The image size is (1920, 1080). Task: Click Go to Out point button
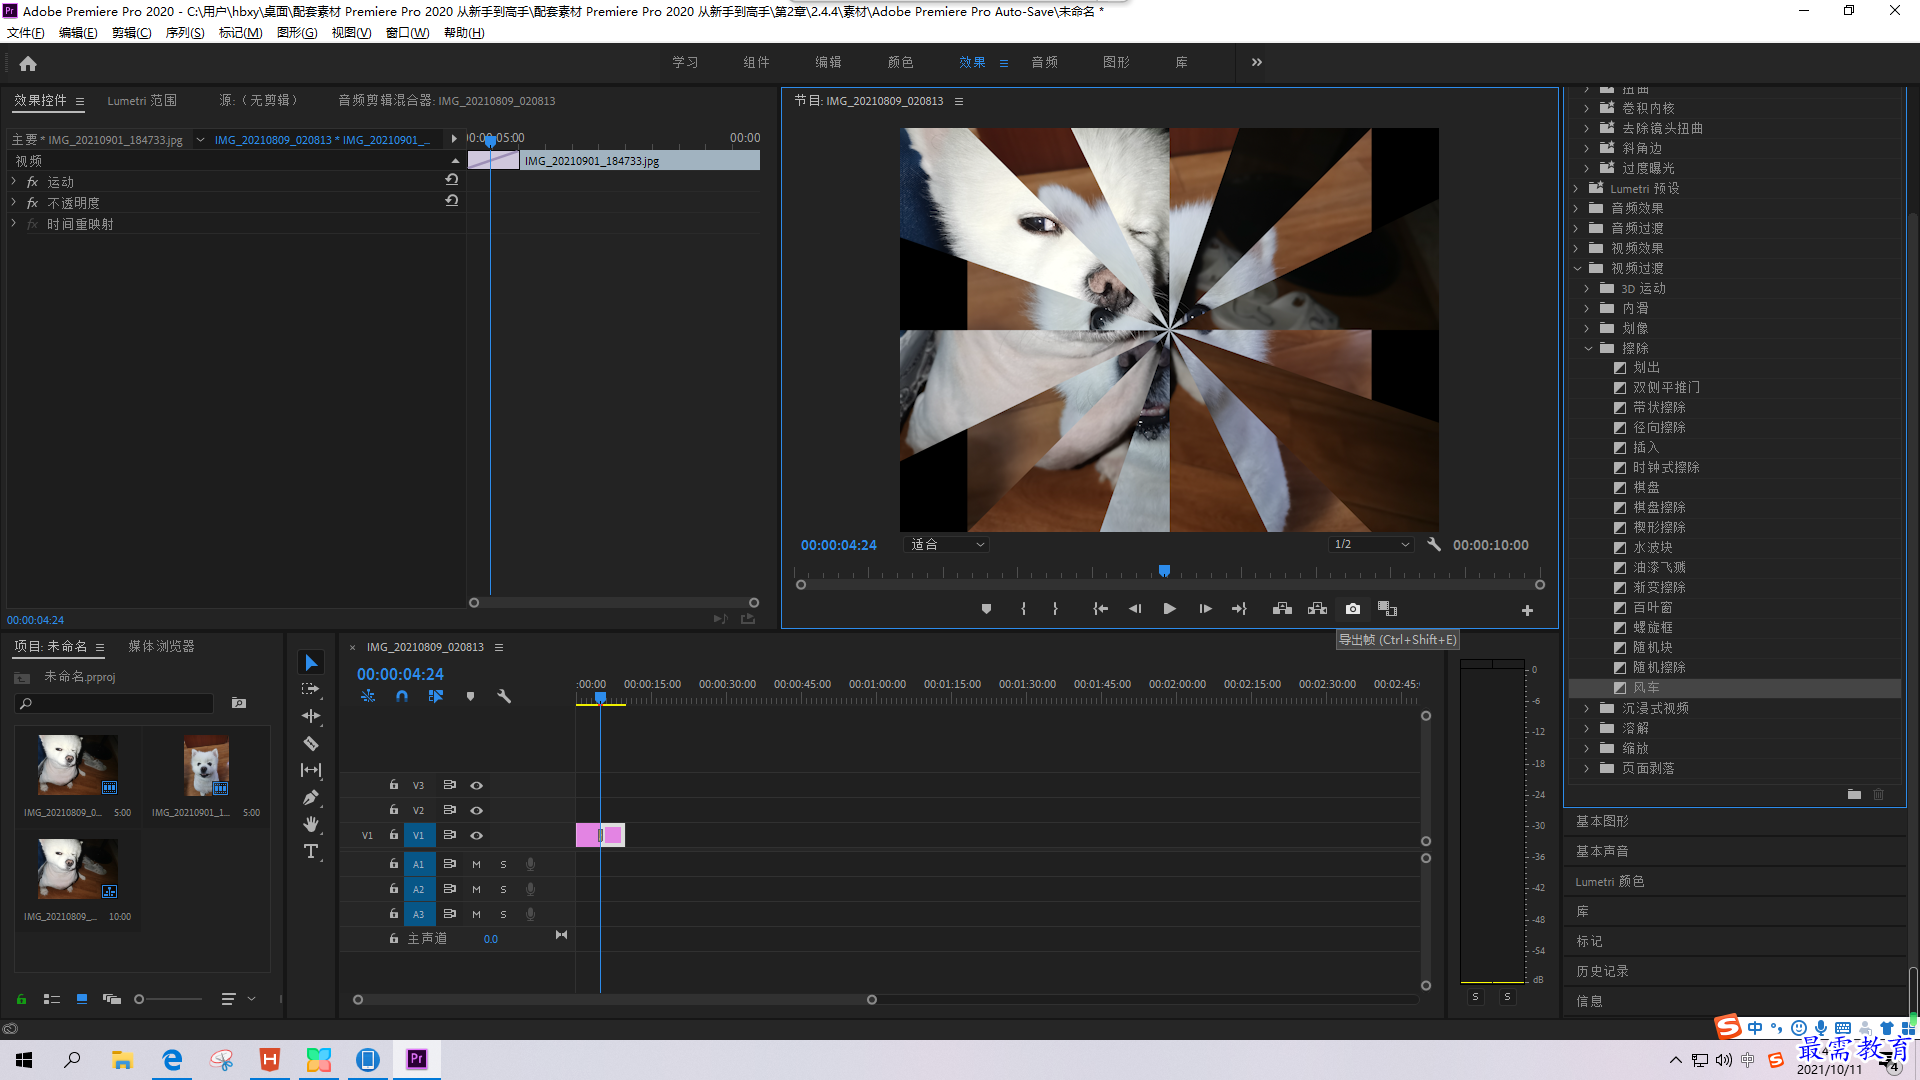point(1239,609)
